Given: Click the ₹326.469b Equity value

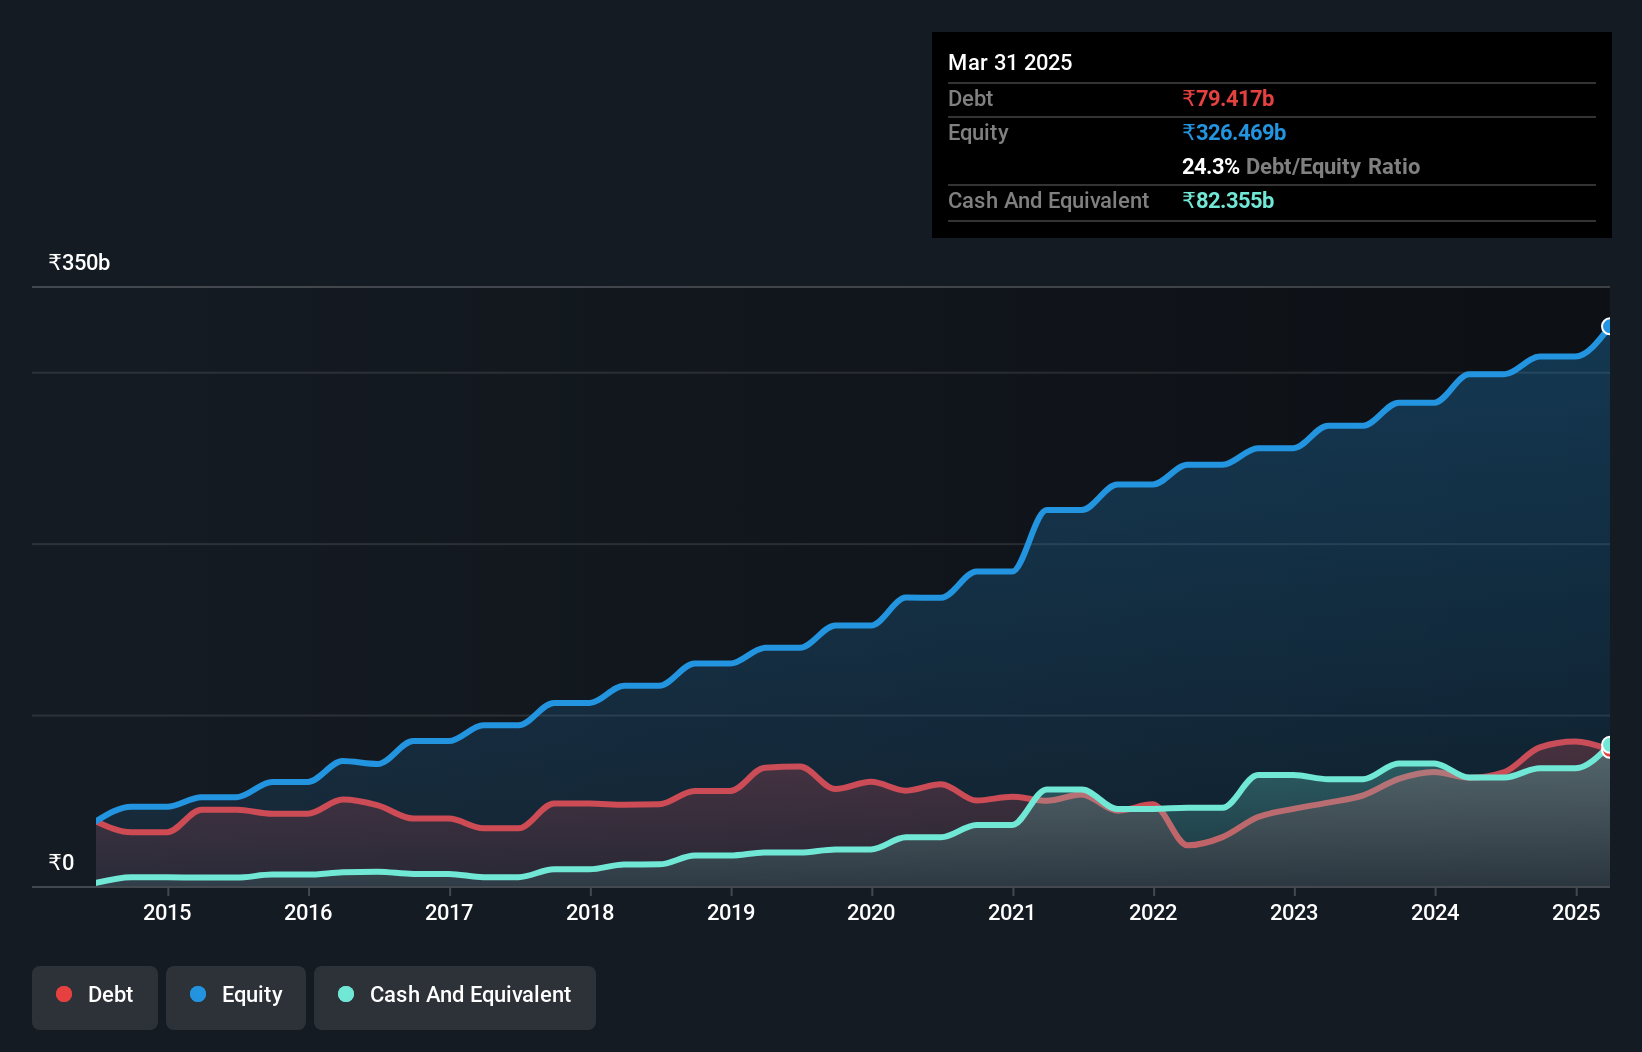Looking at the screenshot, I should point(1235,132).
